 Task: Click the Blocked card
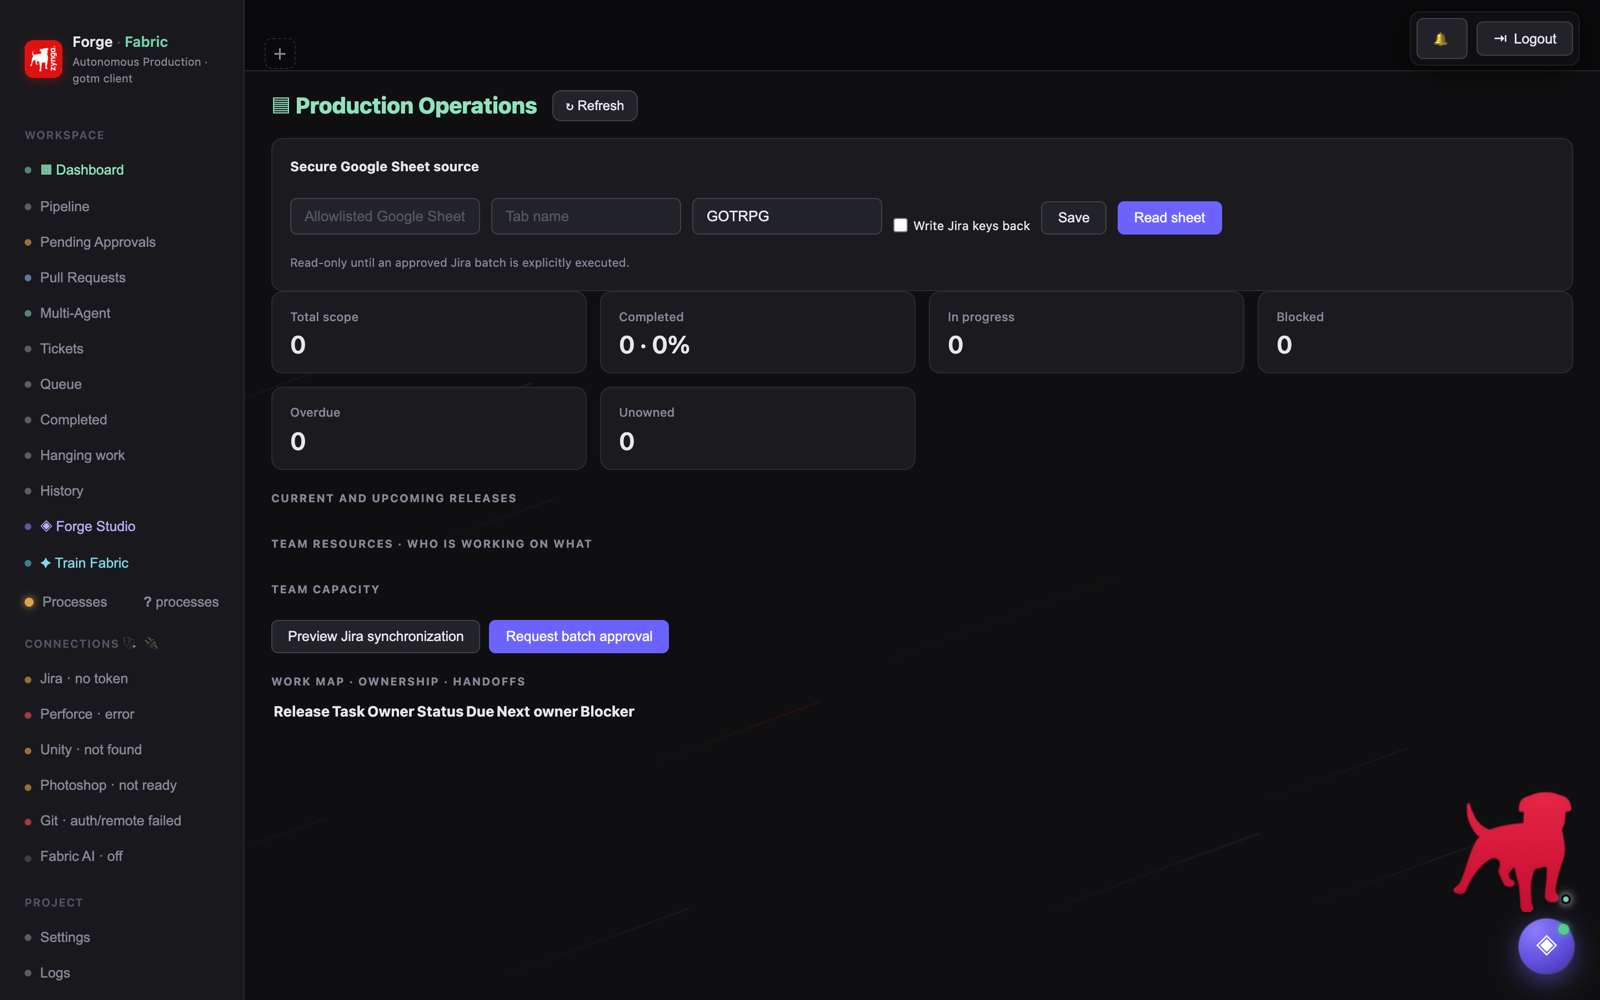click(x=1415, y=332)
